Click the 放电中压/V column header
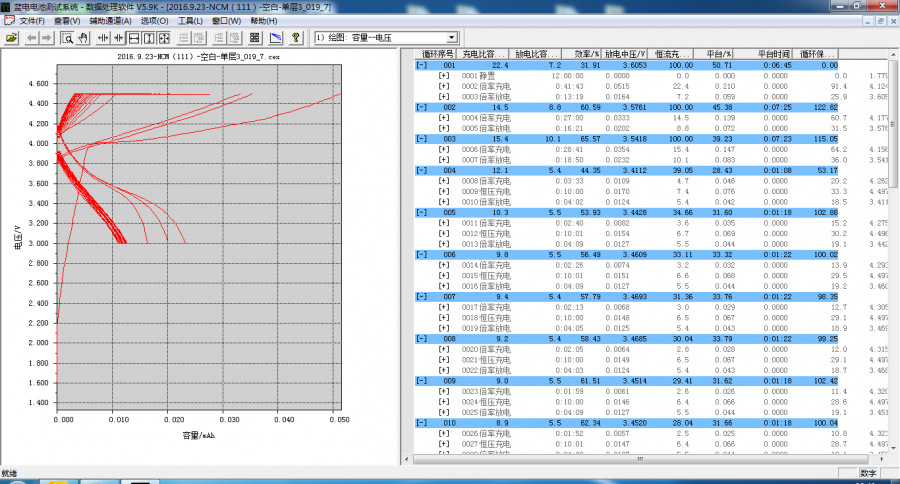Viewport: 900px width, 484px height. (x=625, y=54)
